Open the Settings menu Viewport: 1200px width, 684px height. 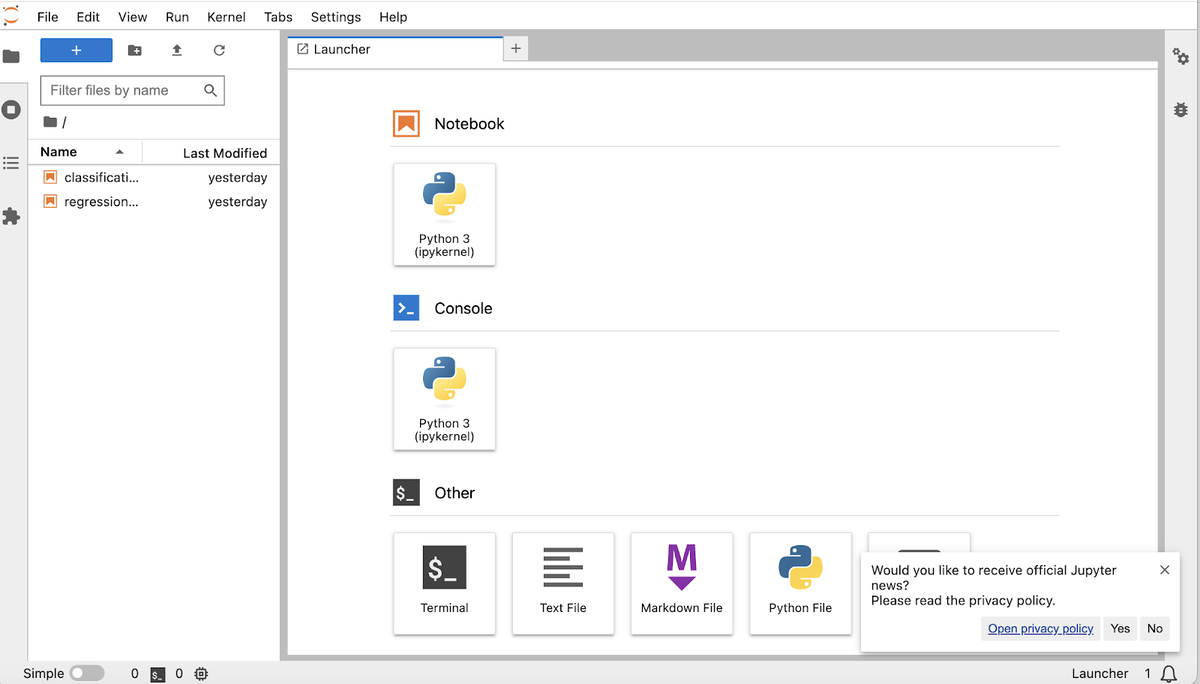point(335,17)
